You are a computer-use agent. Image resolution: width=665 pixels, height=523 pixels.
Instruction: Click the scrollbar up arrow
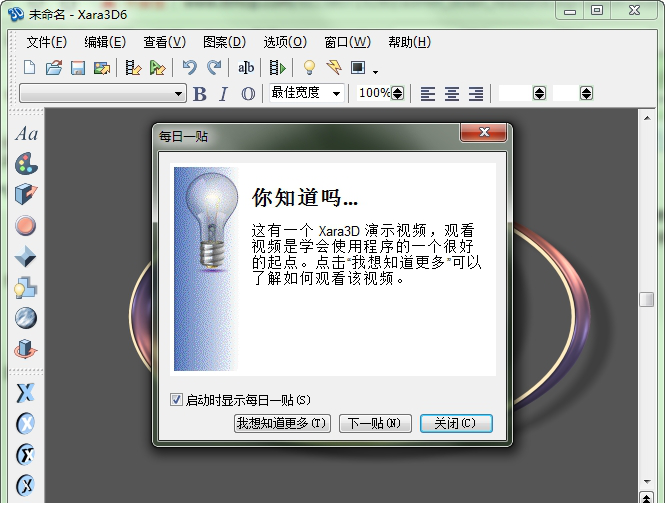click(x=647, y=118)
